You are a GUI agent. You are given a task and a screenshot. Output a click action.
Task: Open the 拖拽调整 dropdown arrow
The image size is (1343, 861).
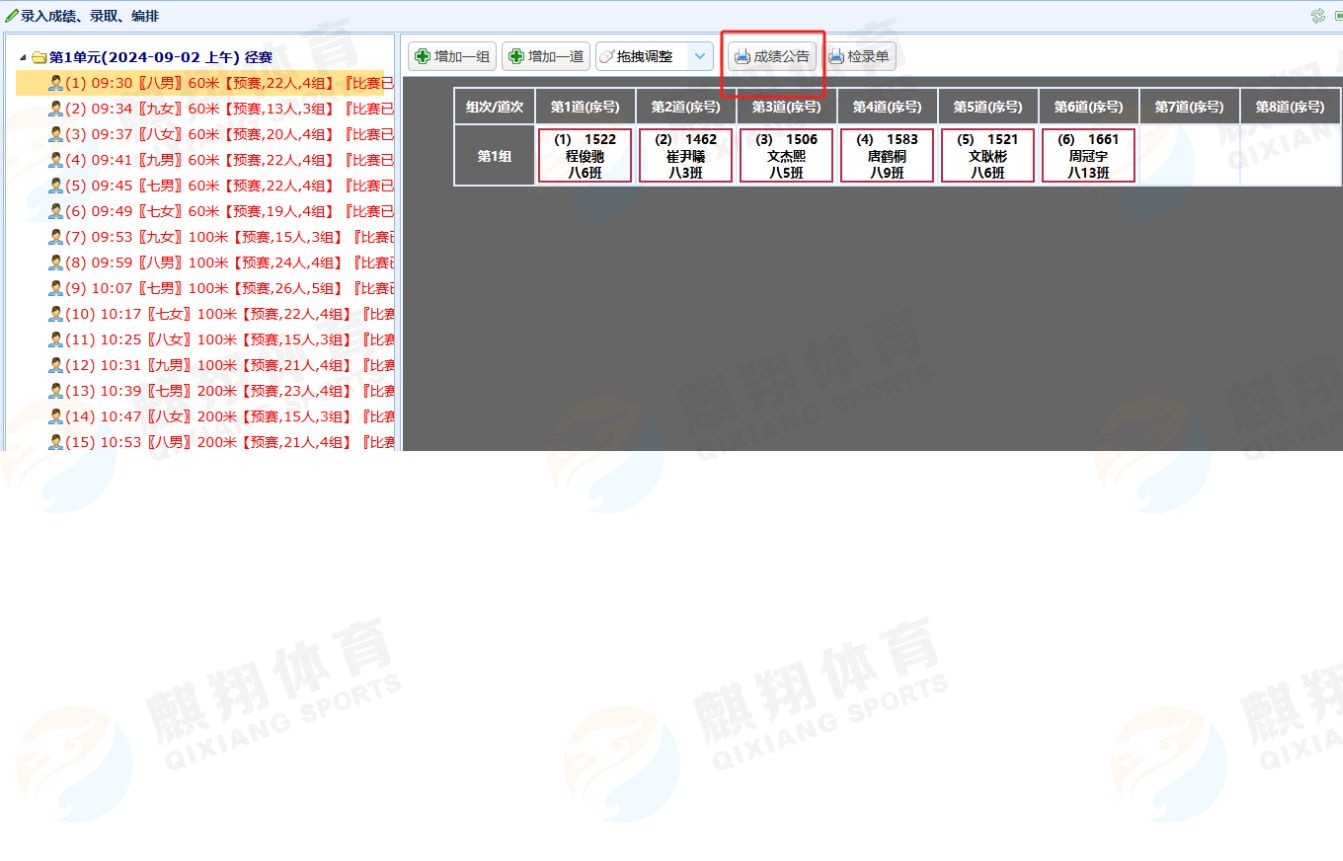point(699,57)
